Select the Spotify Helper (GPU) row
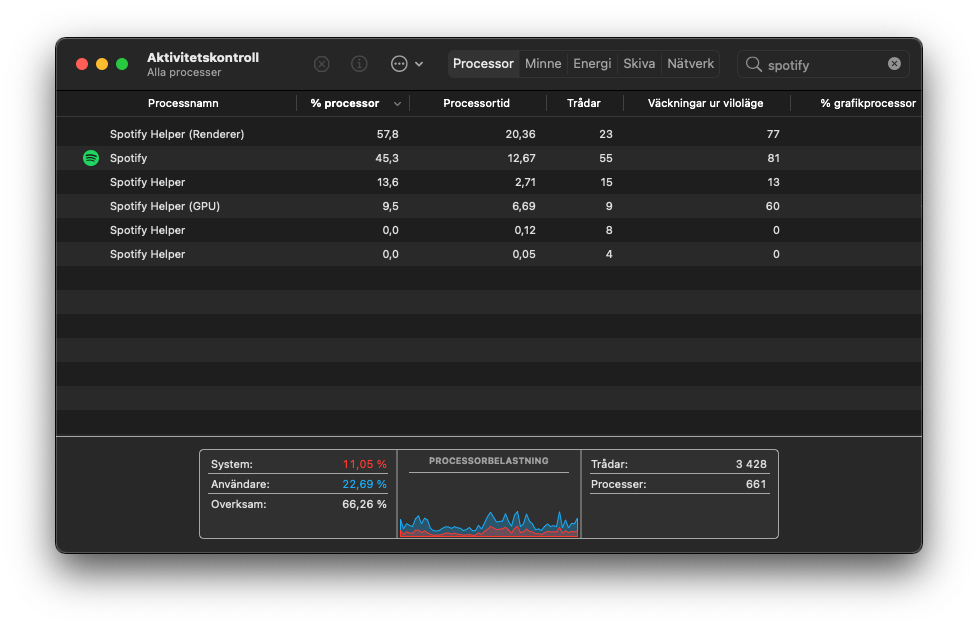 click(x=489, y=206)
